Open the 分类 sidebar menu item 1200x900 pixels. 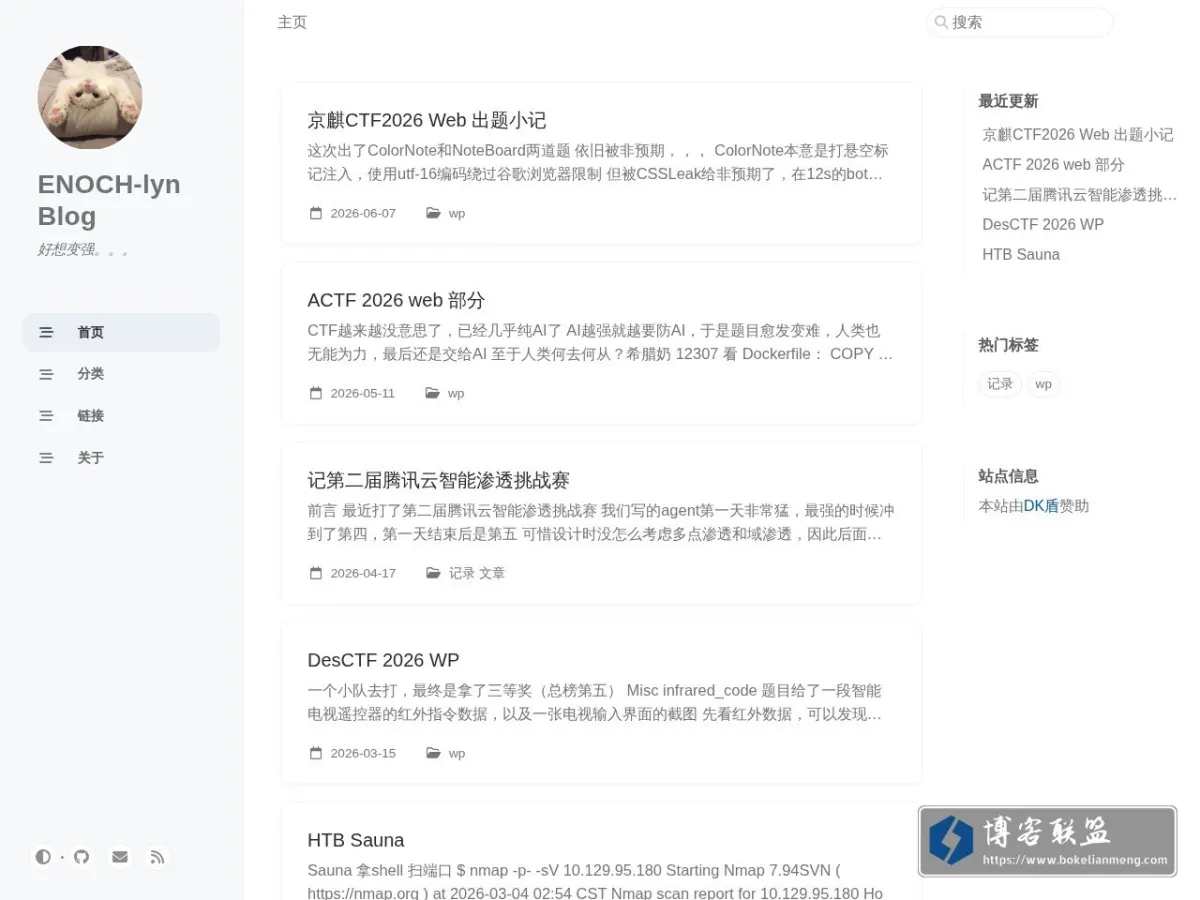point(121,374)
